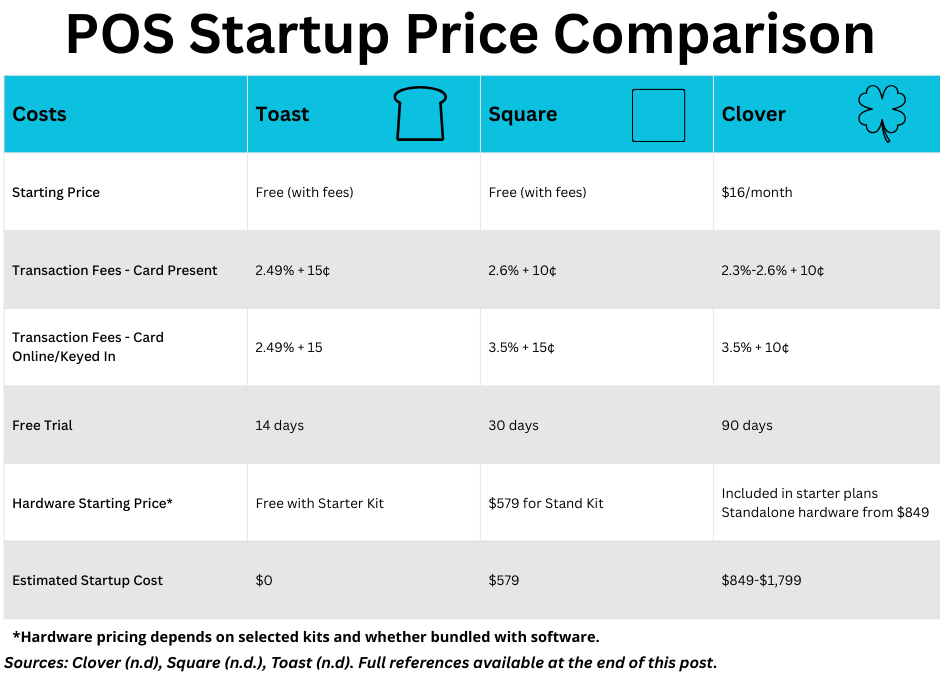Select the Square column header text

click(522, 115)
